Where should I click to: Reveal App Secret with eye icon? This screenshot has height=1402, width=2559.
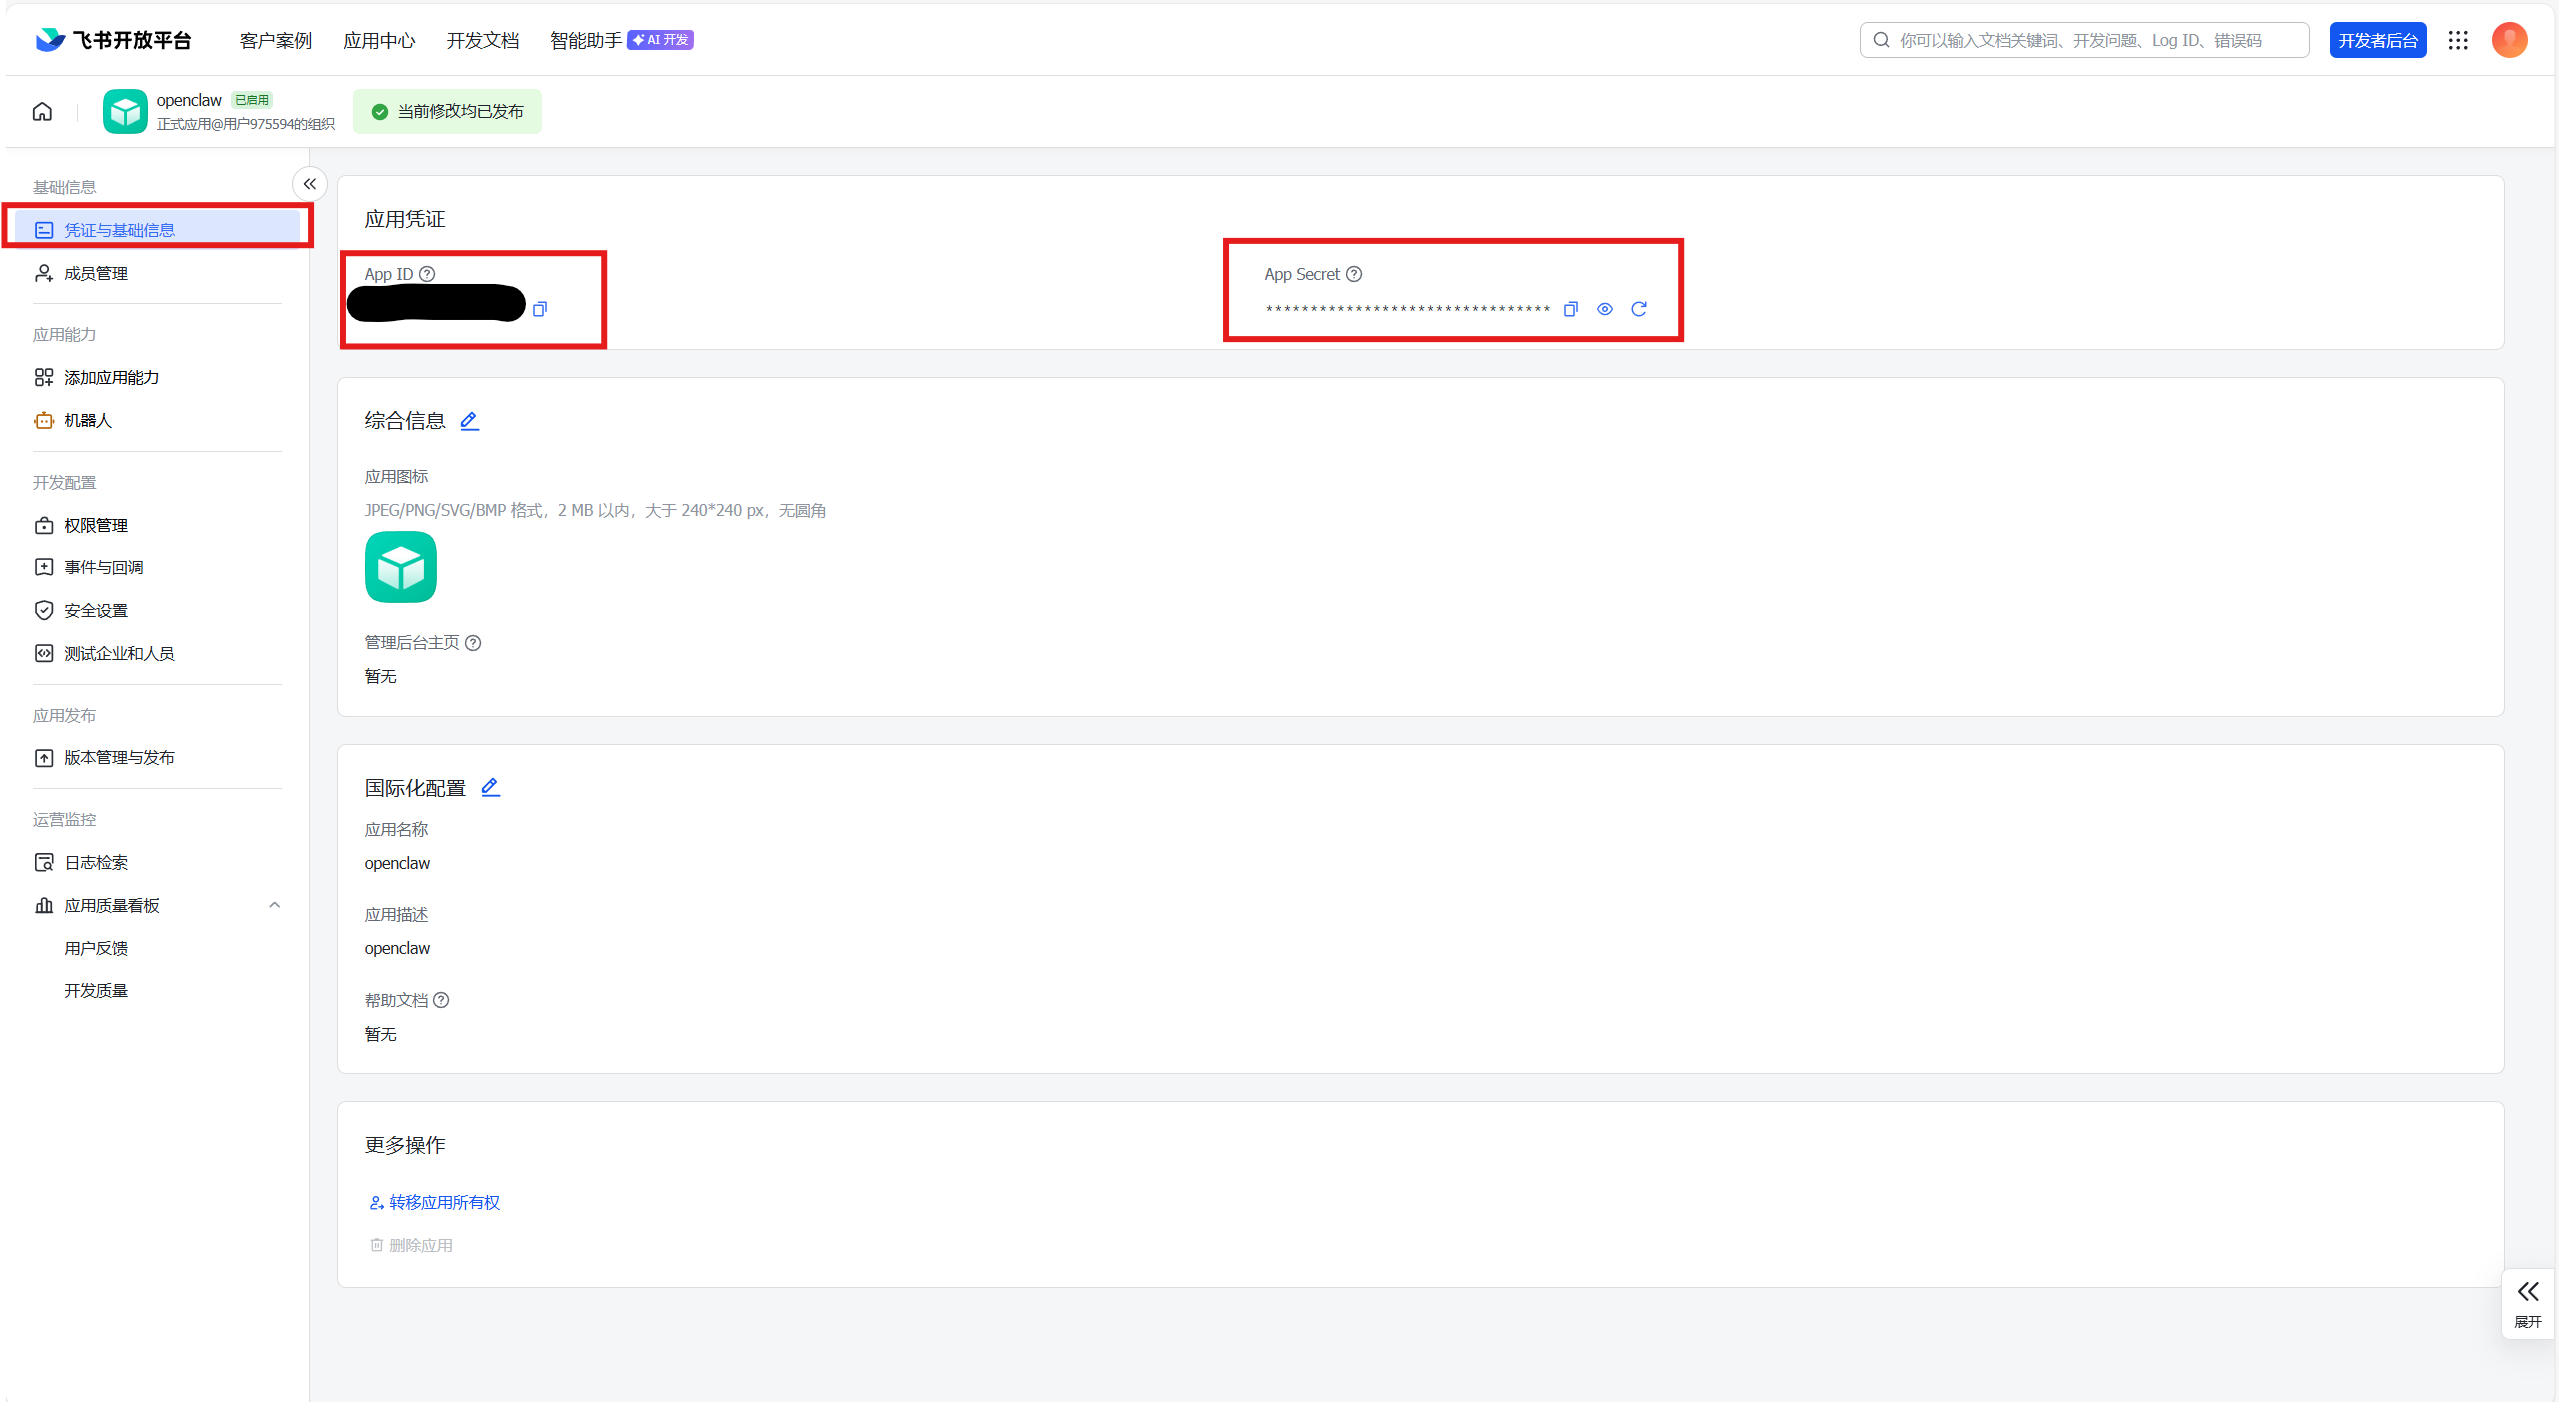[1604, 309]
